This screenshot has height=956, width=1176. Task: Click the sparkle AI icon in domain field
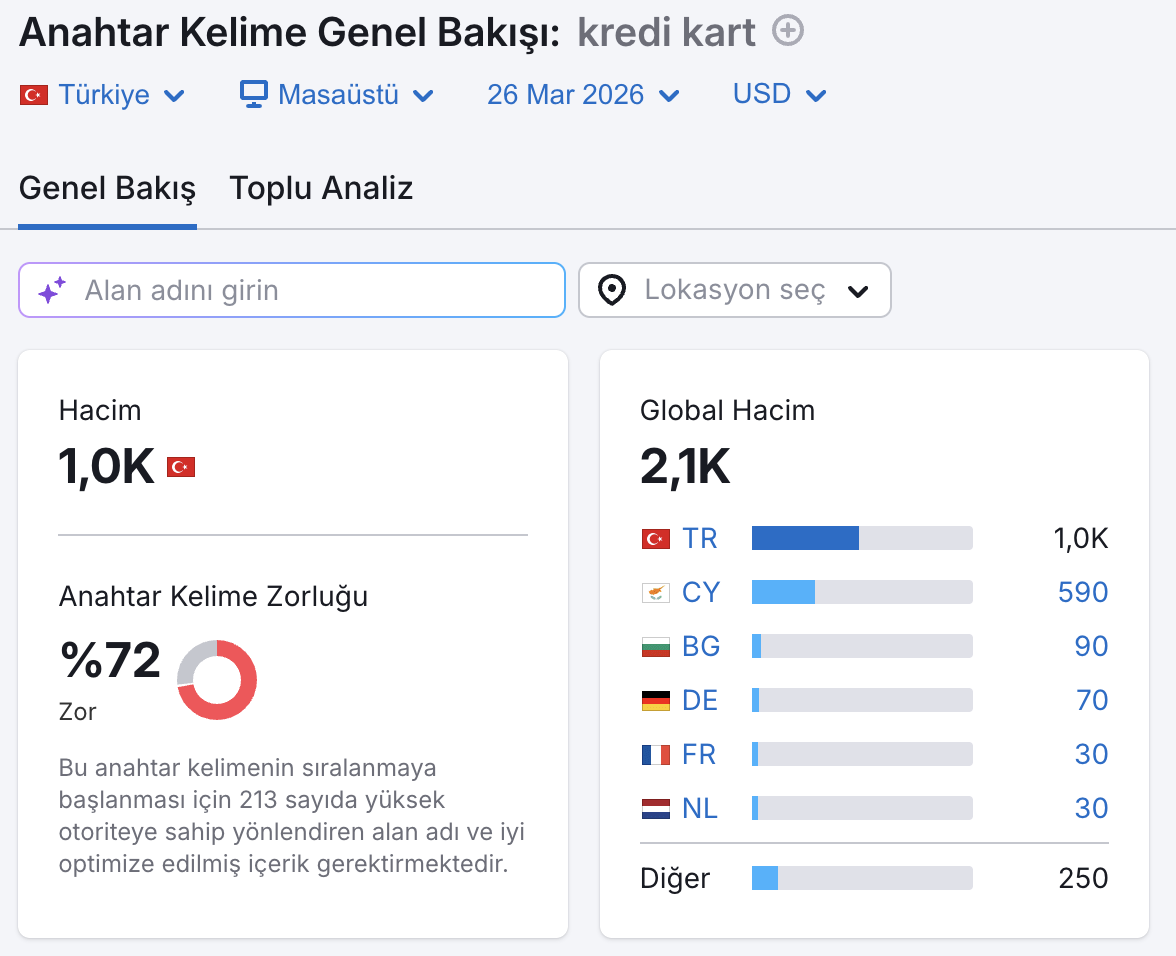[x=52, y=290]
